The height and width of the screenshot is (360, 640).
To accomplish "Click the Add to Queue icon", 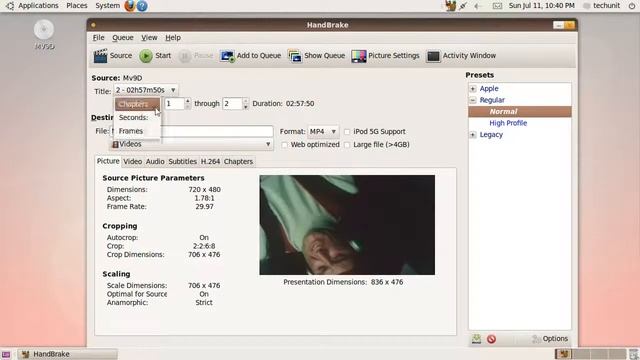I will tap(227, 56).
